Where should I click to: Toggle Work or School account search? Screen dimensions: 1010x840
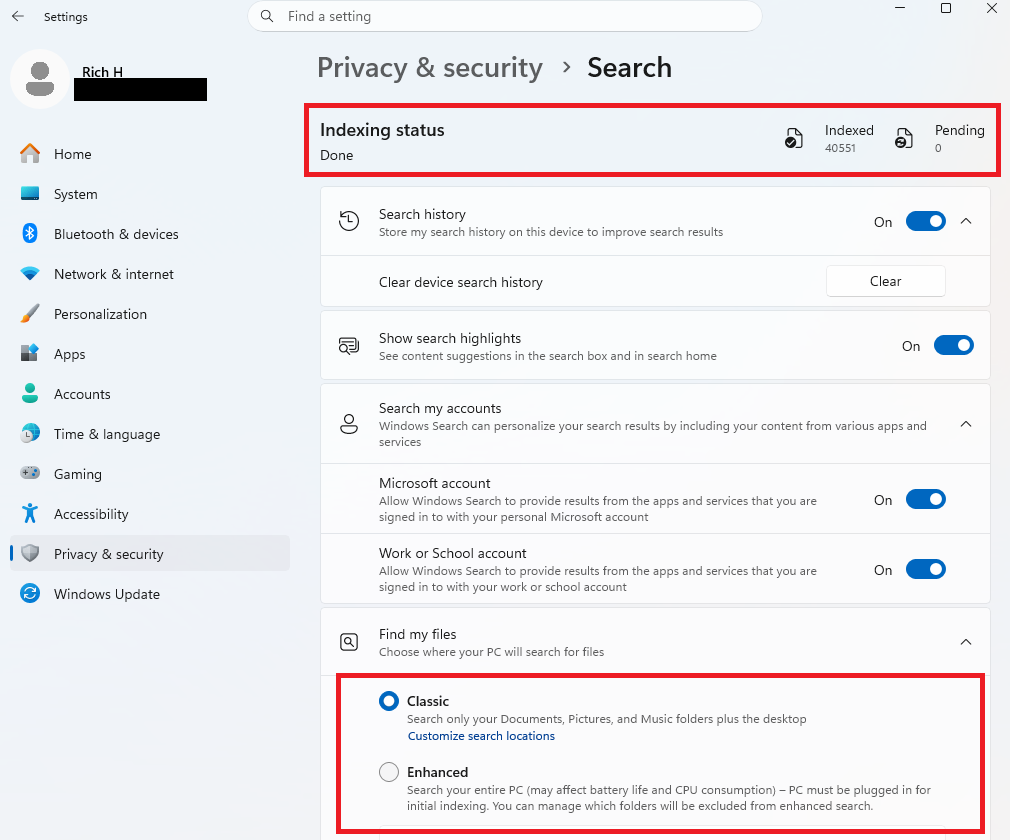pyautogui.click(x=926, y=569)
